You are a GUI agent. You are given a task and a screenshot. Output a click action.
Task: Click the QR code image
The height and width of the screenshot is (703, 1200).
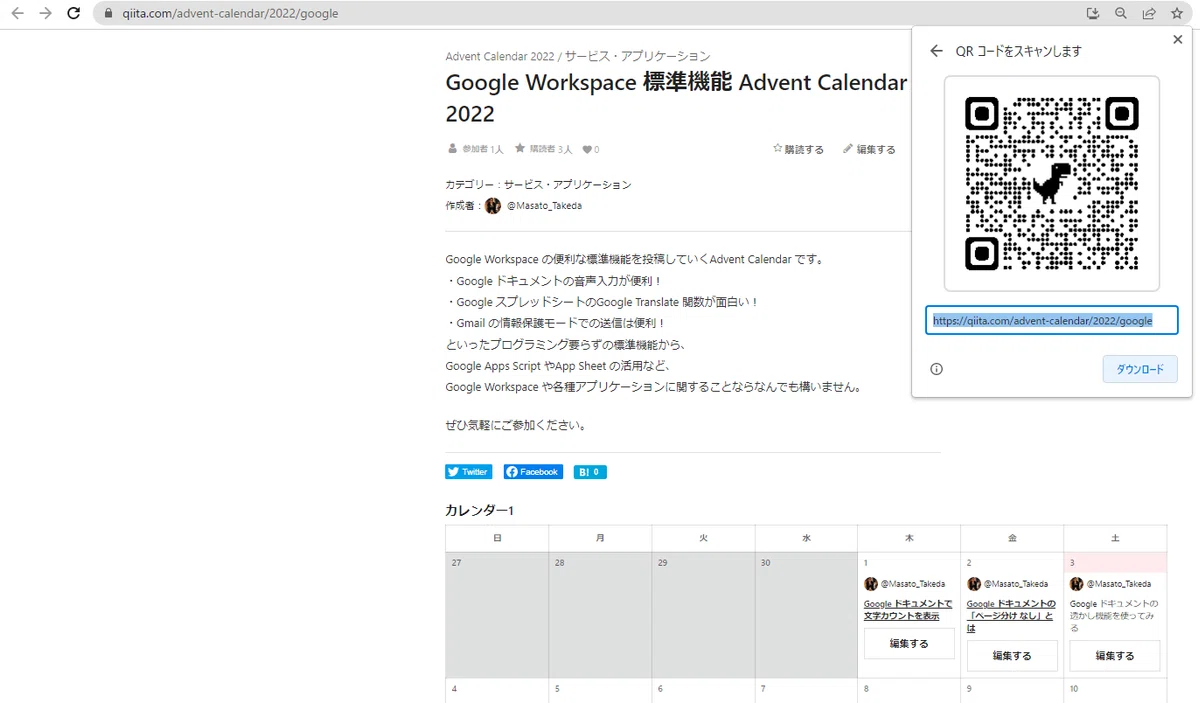pos(1052,183)
